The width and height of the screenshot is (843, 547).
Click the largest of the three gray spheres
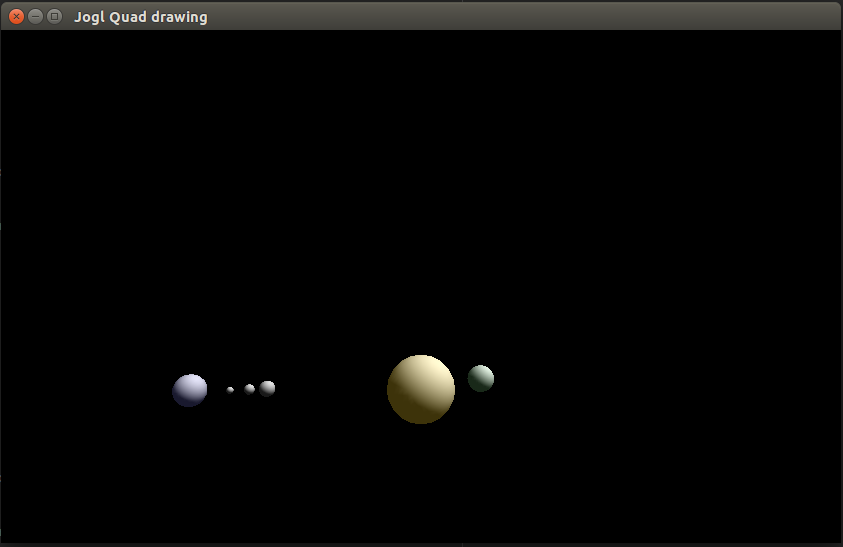coord(267,388)
